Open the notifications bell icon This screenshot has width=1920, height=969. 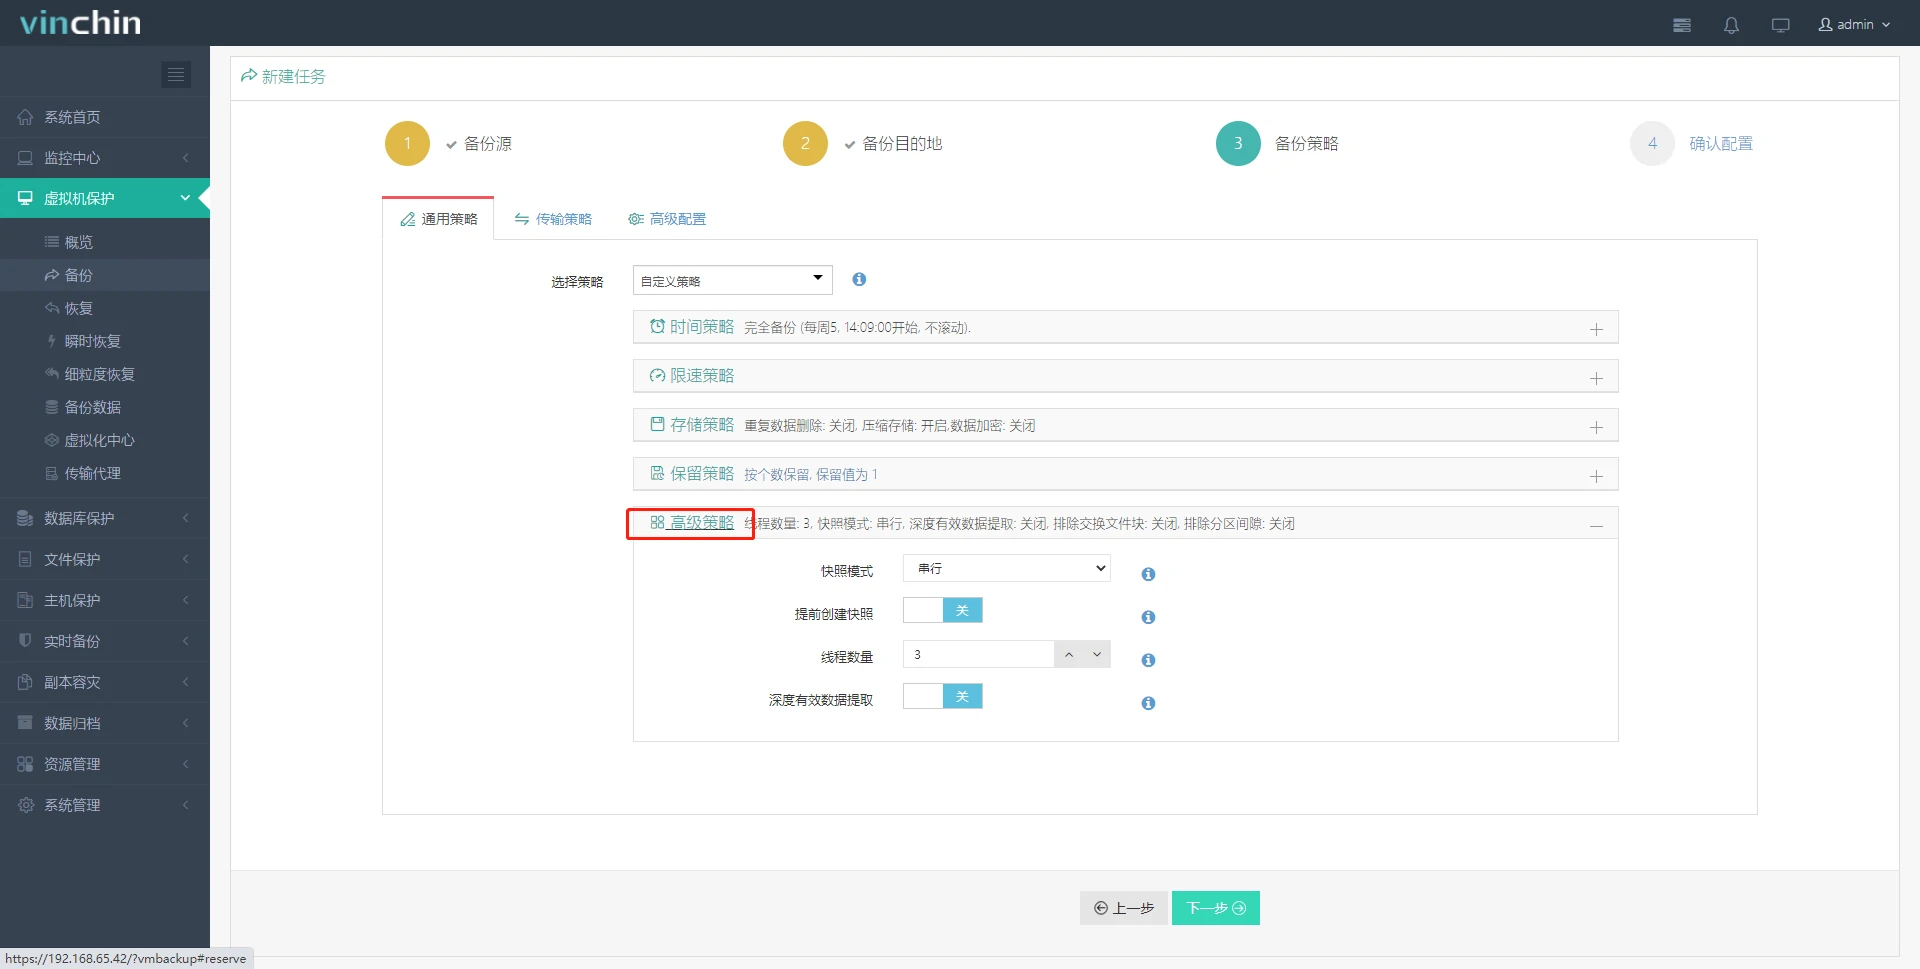[x=1731, y=25]
